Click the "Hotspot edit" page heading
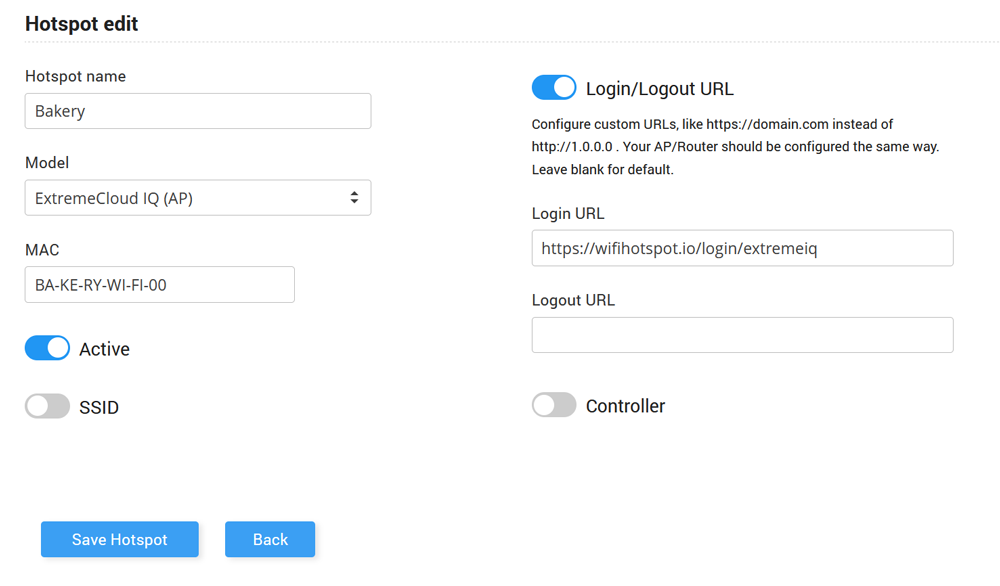The image size is (1000, 586). pyautogui.click(x=81, y=24)
